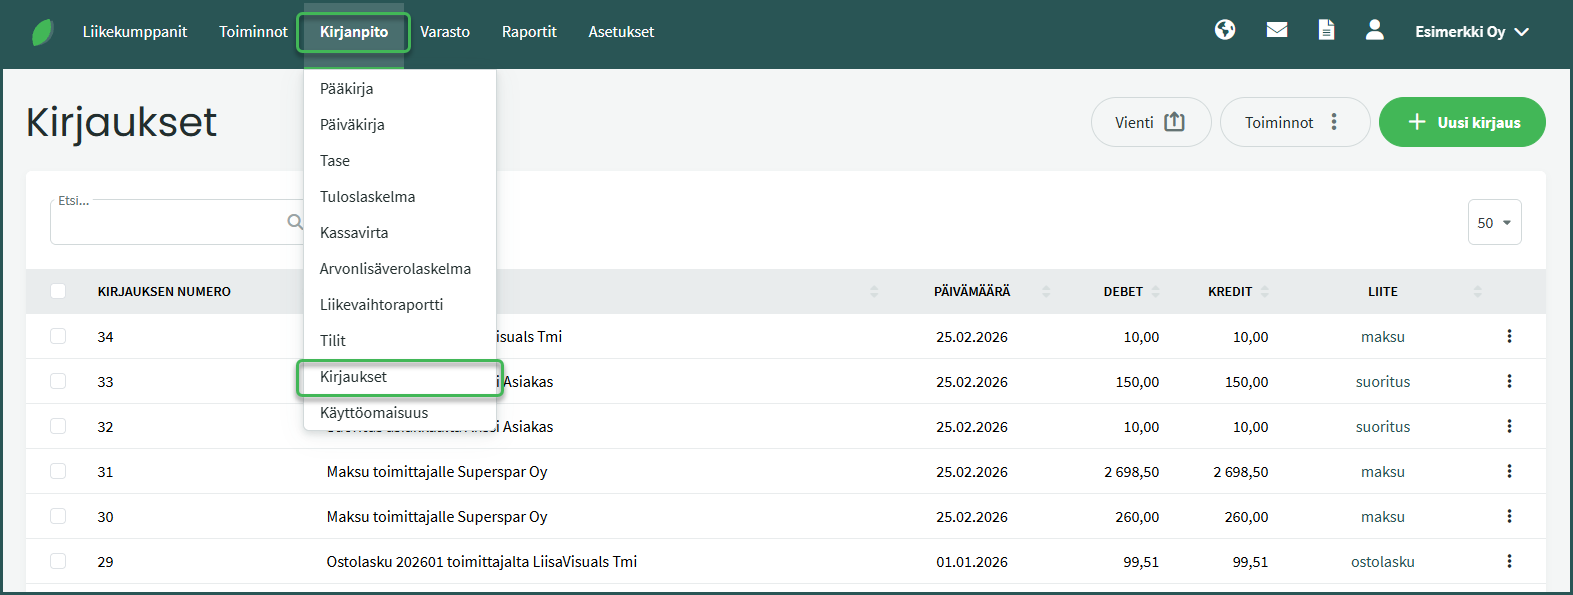The width and height of the screenshot is (1573, 595).
Task: Click the search magnifier icon
Action: tap(295, 222)
